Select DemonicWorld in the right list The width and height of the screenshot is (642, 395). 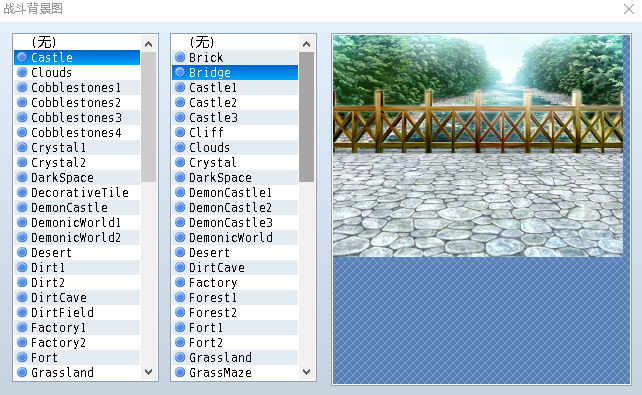tap(235, 237)
